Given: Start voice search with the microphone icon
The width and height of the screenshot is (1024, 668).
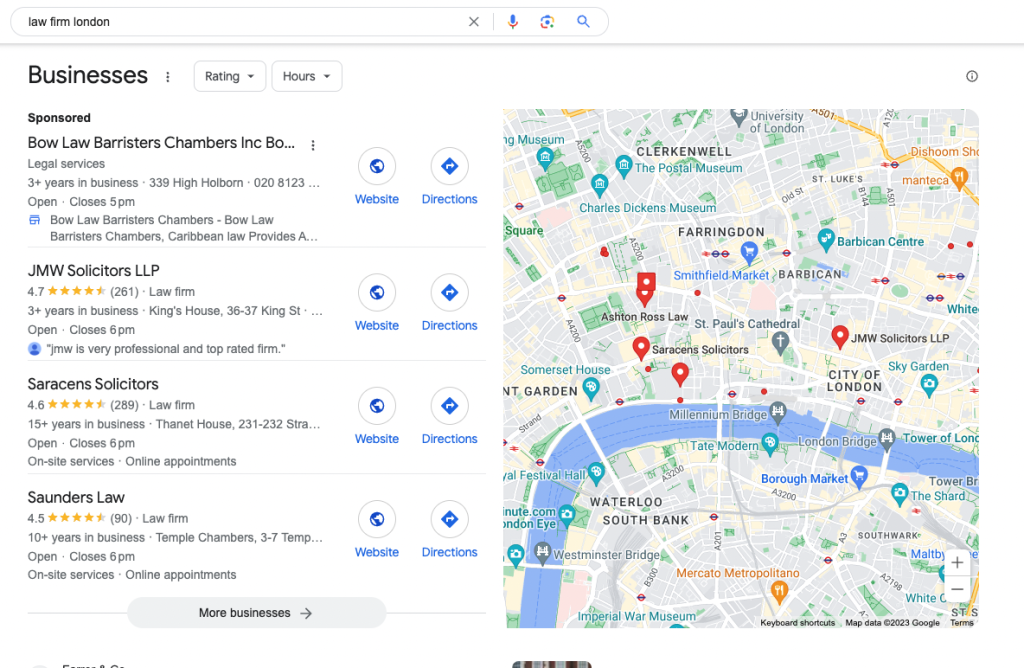Looking at the screenshot, I should tap(513, 22).
